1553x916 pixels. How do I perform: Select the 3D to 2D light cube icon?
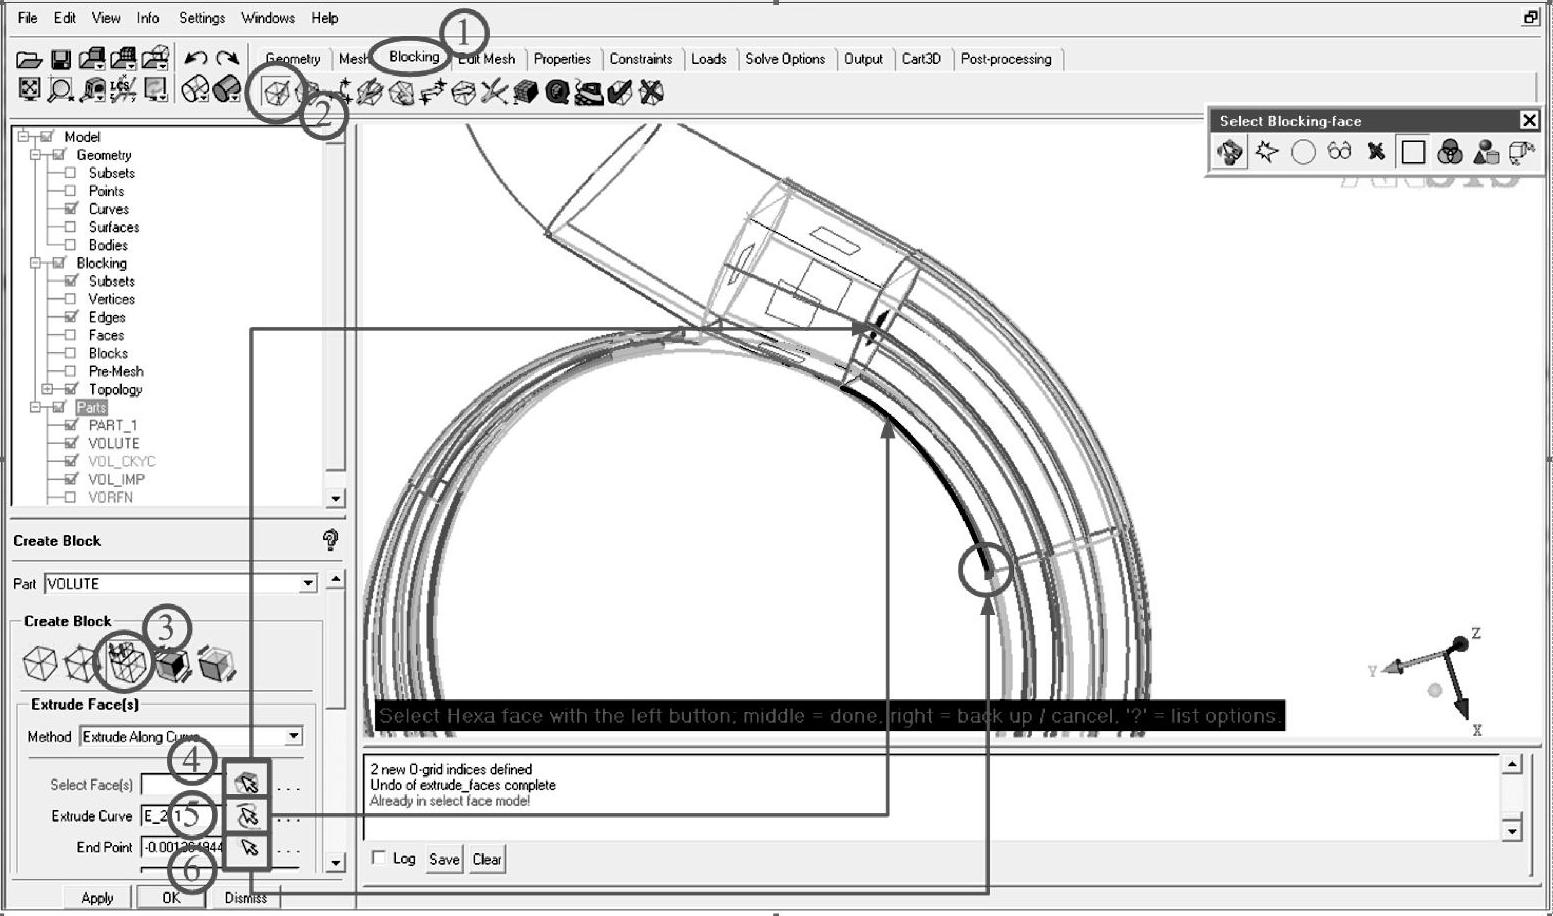point(216,663)
